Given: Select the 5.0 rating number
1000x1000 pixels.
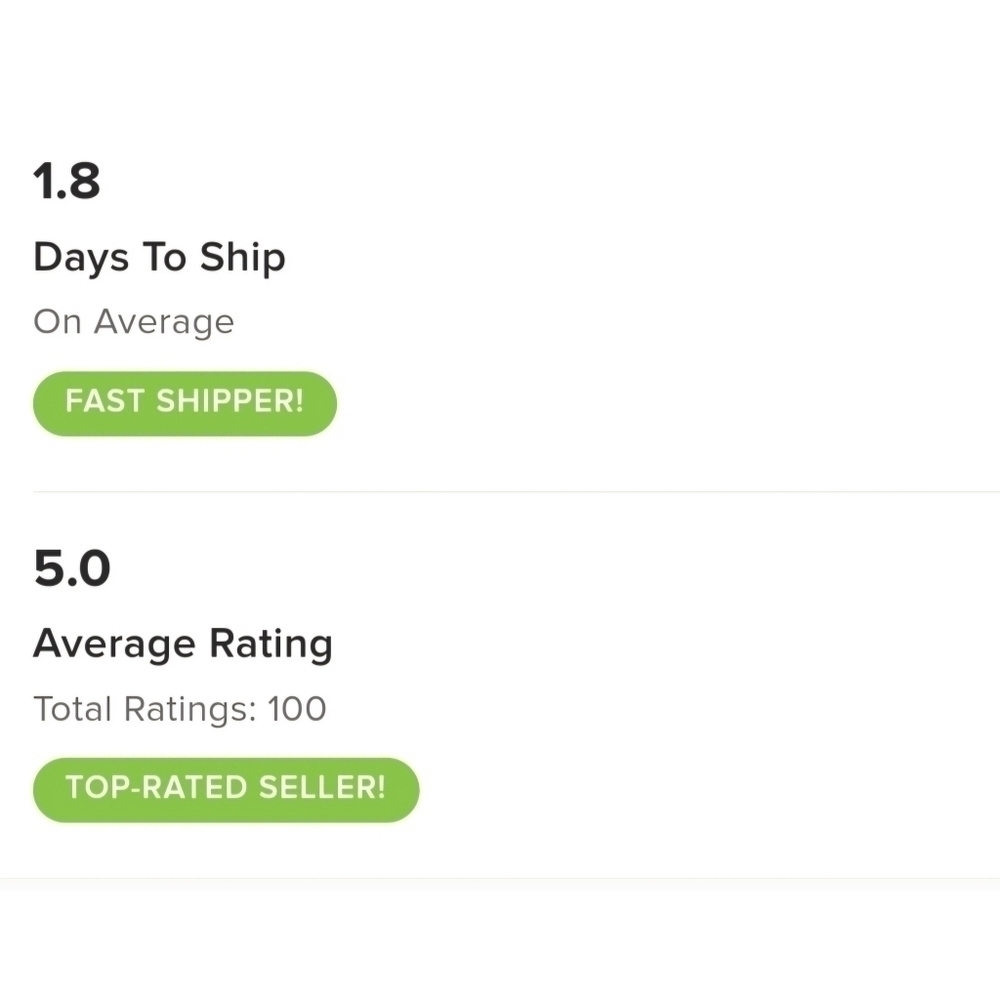Looking at the screenshot, I should 71,569.
